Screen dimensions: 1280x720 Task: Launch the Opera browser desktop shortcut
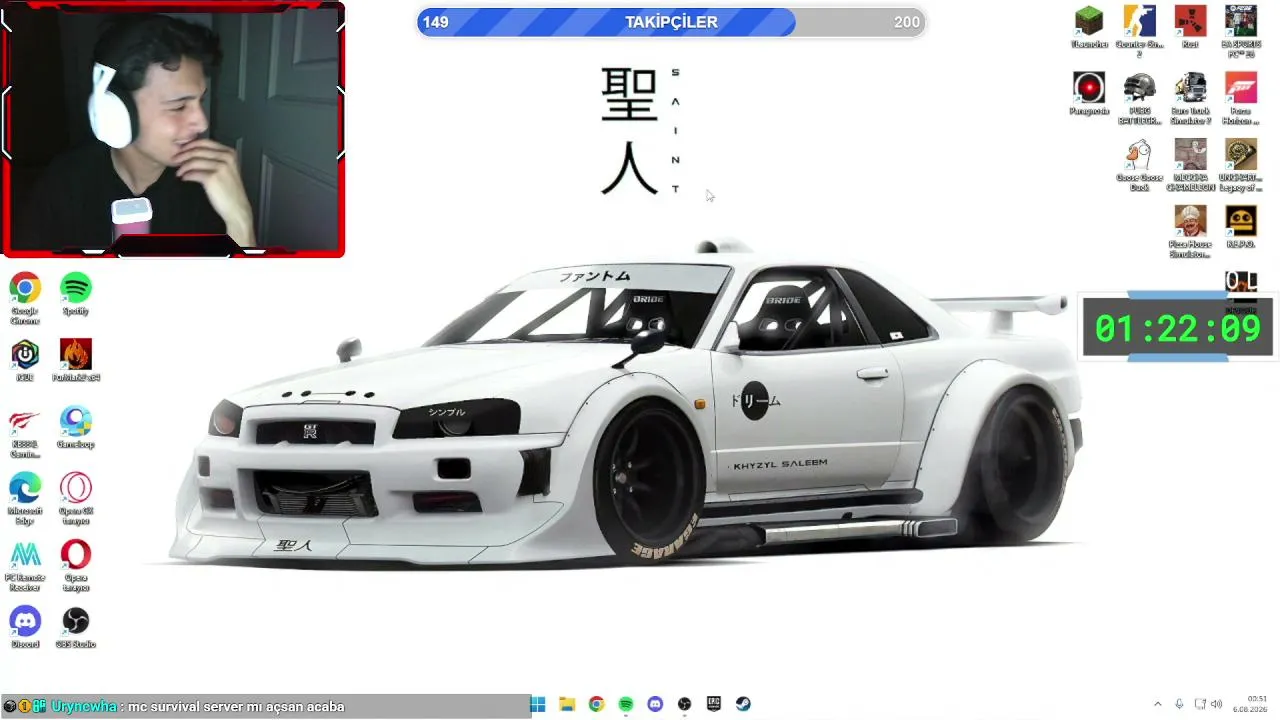click(76, 565)
